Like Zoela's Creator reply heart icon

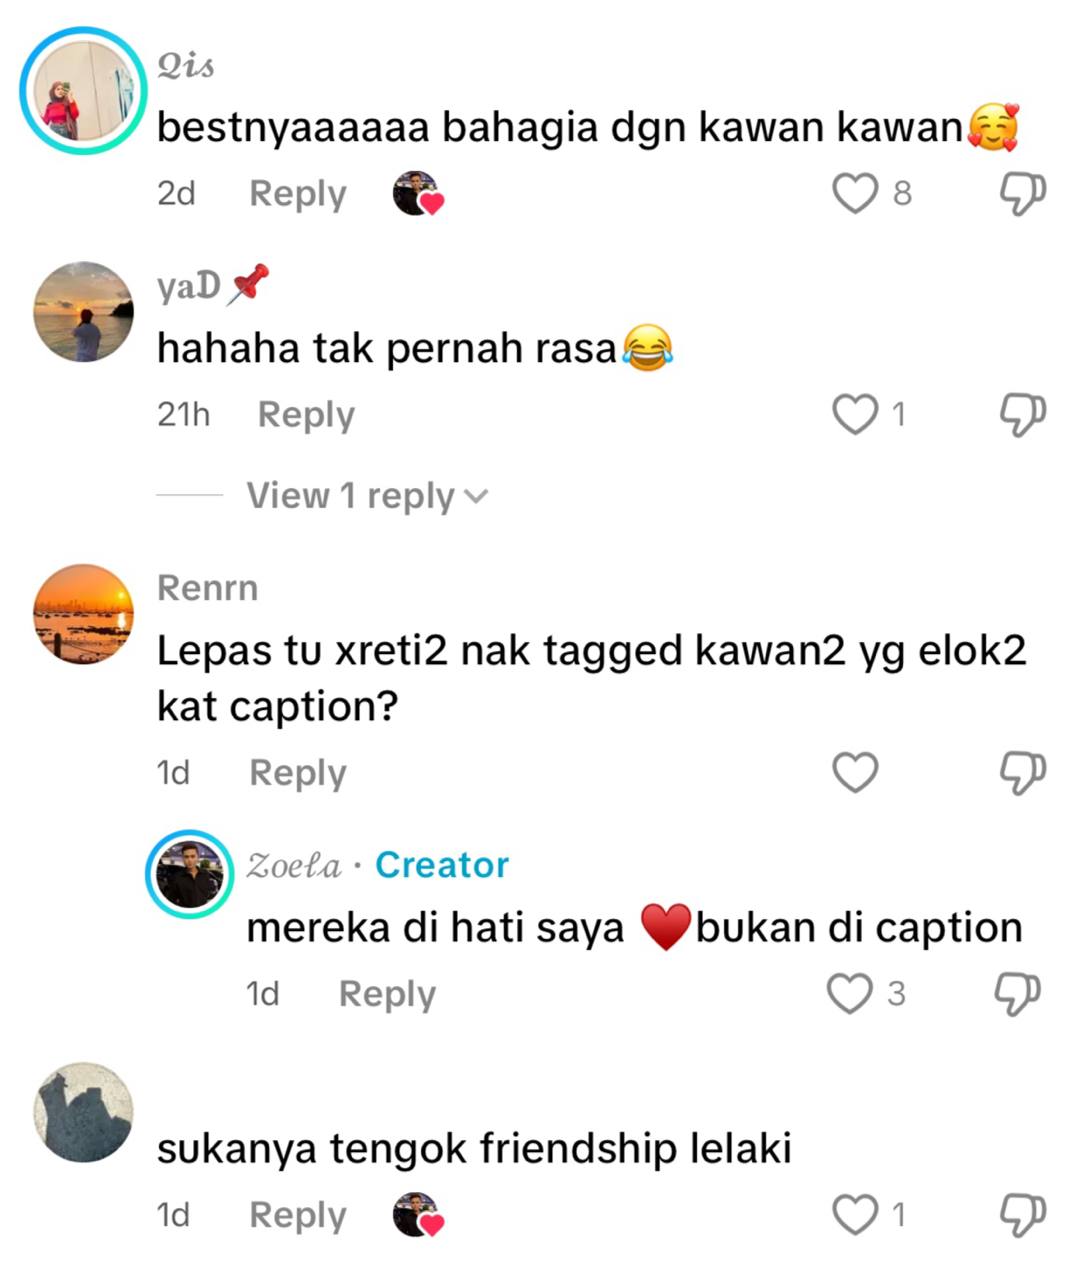(849, 993)
